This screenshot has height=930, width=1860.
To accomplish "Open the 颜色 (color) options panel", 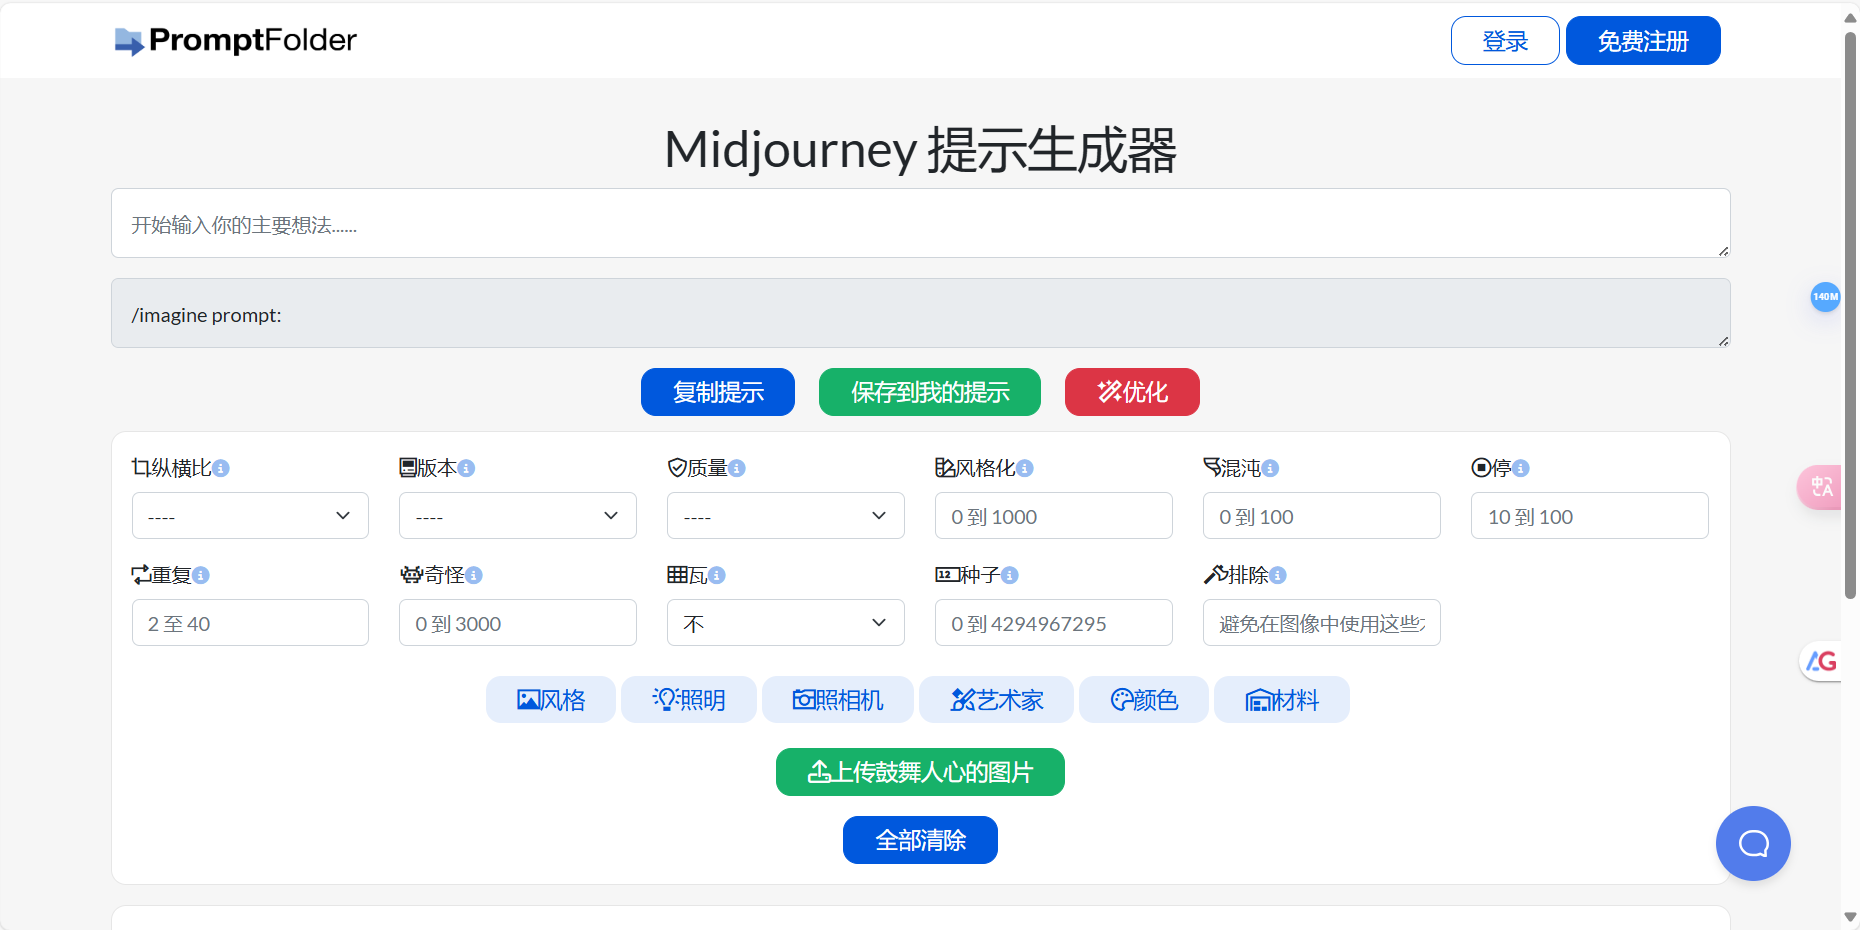I will (x=1143, y=699).
